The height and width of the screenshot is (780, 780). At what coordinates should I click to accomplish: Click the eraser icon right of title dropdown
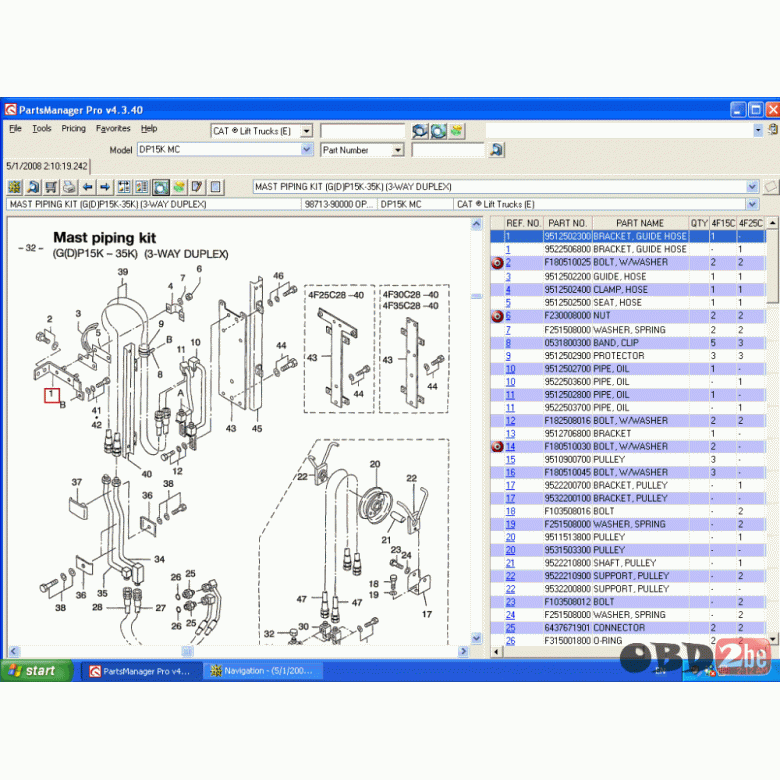[x=771, y=187]
